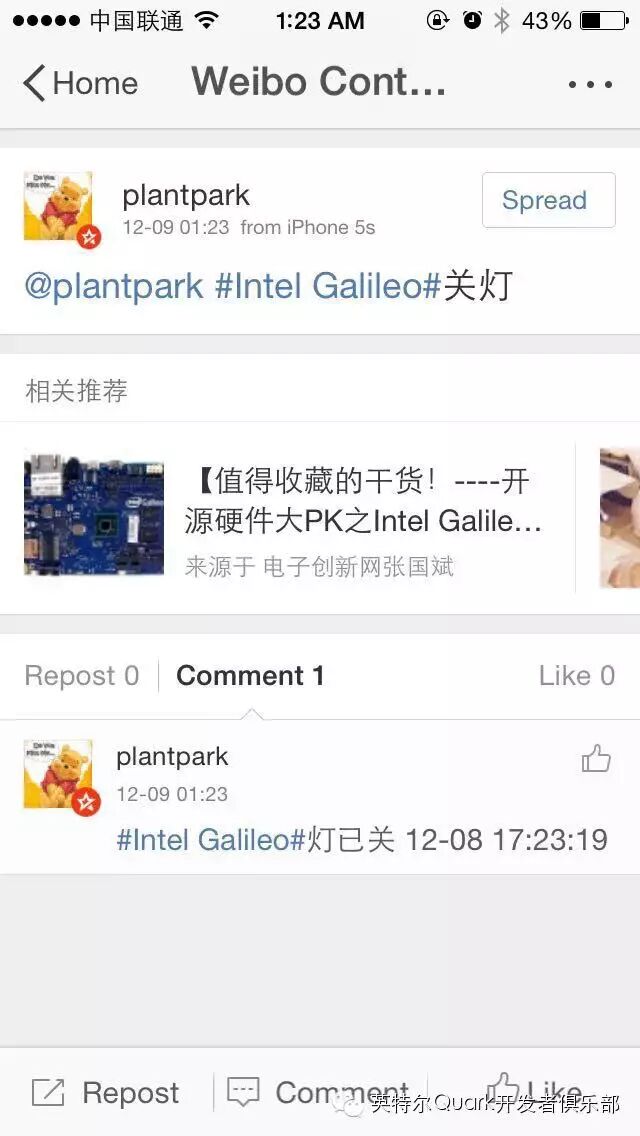Tap the Comment speech bubble icon
This screenshot has width=640, height=1136.
point(243,1092)
